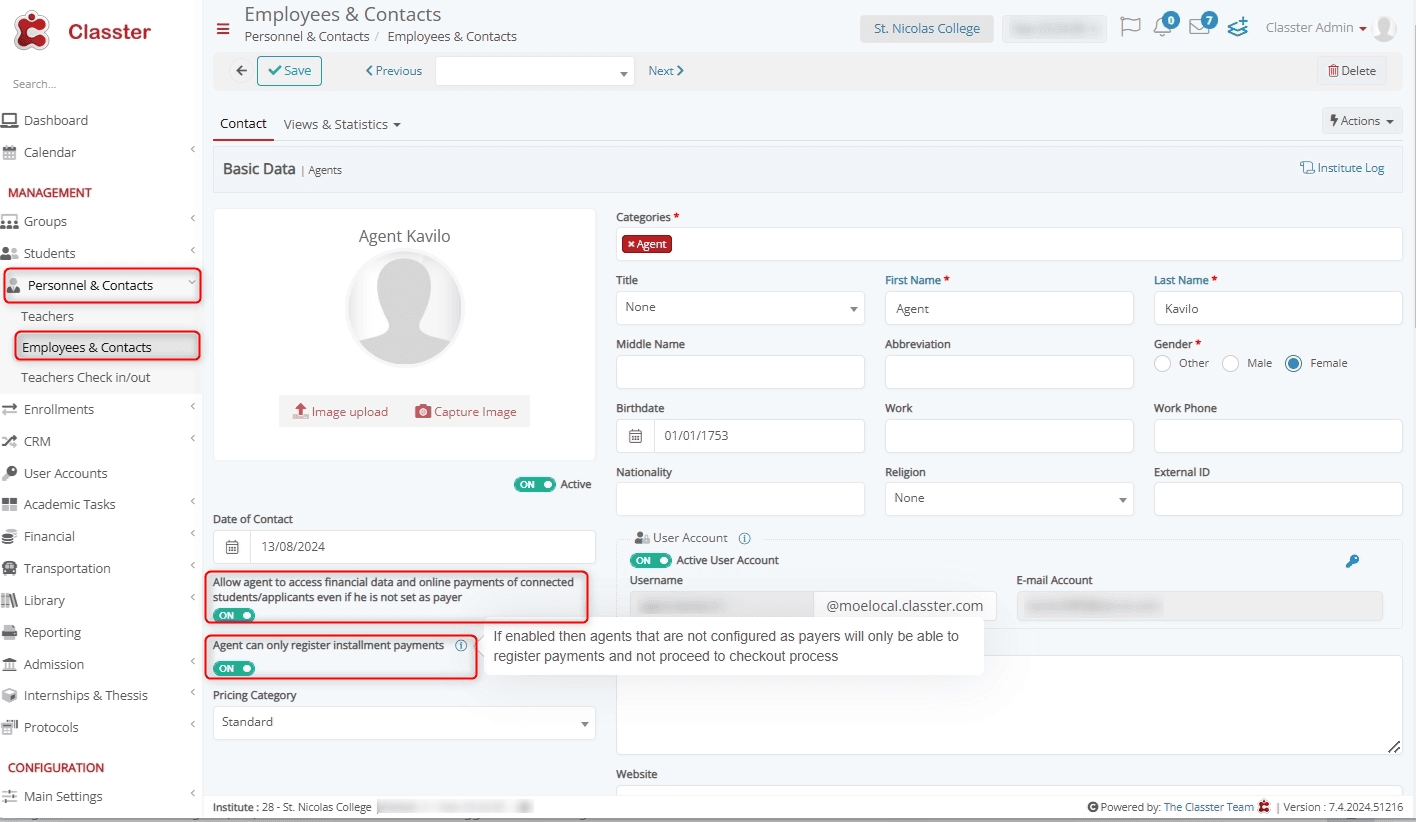Image resolution: width=1416 pixels, height=822 pixels.
Task: Select Female gender radio button
Action: point(1293,364)
